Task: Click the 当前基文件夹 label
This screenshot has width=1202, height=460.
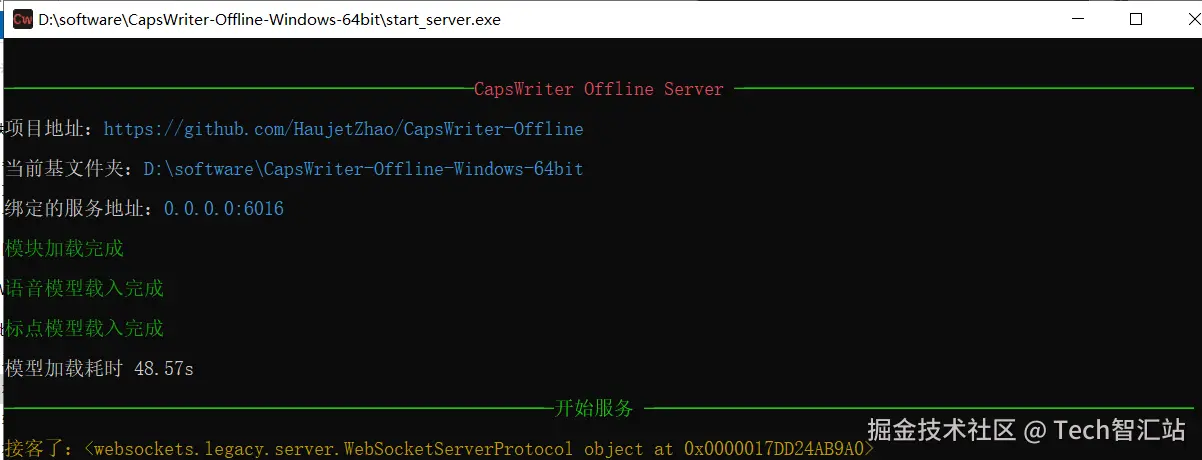Action: [68, 169]
